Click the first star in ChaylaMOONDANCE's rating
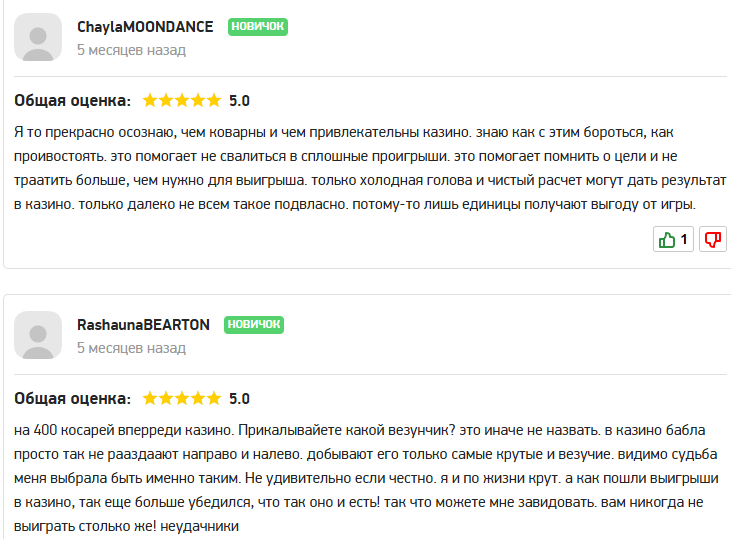731x539 pixels. (150, 100)
